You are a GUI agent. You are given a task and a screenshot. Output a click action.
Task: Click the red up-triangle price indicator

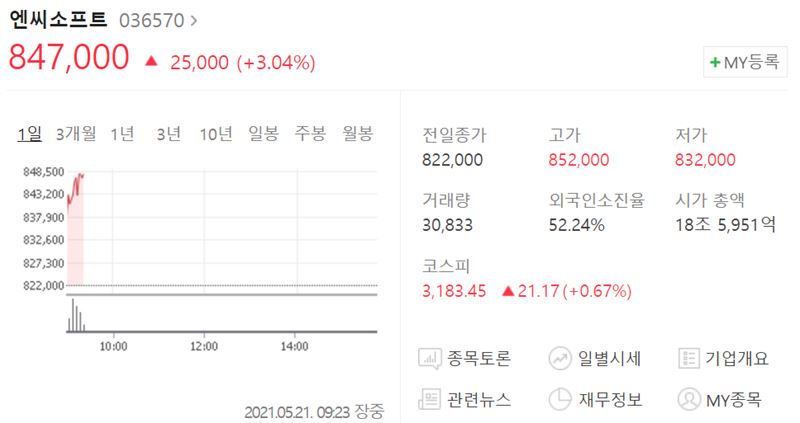(151, 61)
